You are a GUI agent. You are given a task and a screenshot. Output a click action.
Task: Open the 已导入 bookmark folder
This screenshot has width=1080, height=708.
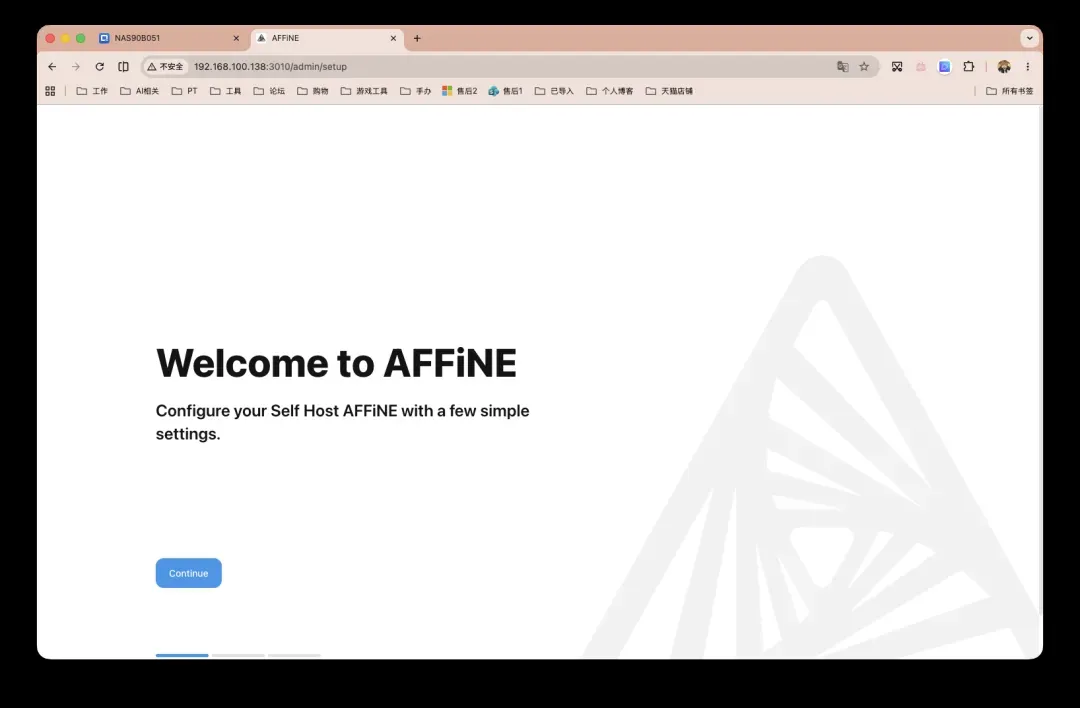tap(554, 91)
